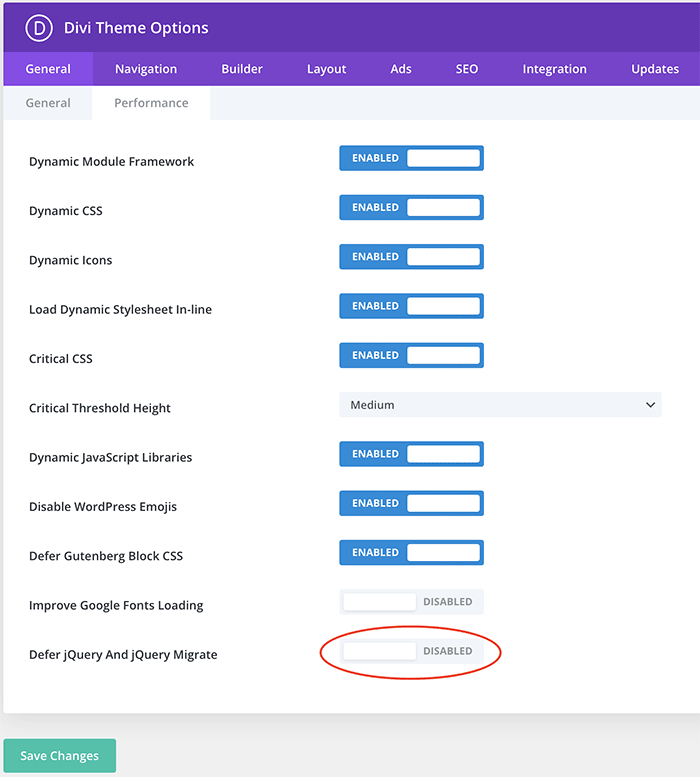
Task: Click the Medium dropdown chevron arrow
Action: (651, 405)
